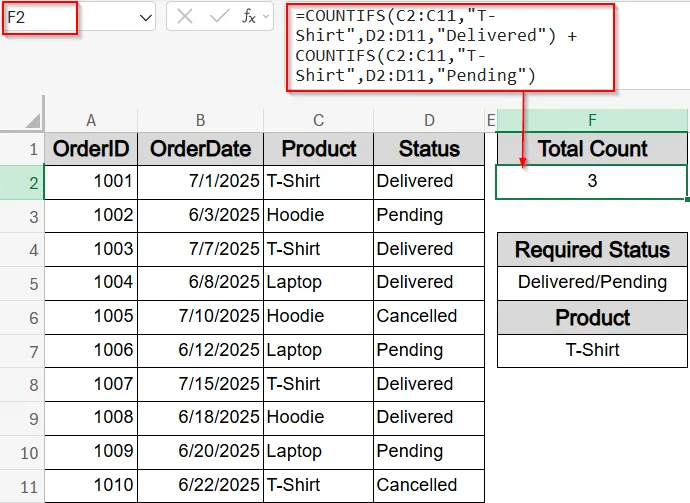Select the date cell 6/12/2025
The height and width of the screenshot is (503, 690).
[x=201, y=351]
